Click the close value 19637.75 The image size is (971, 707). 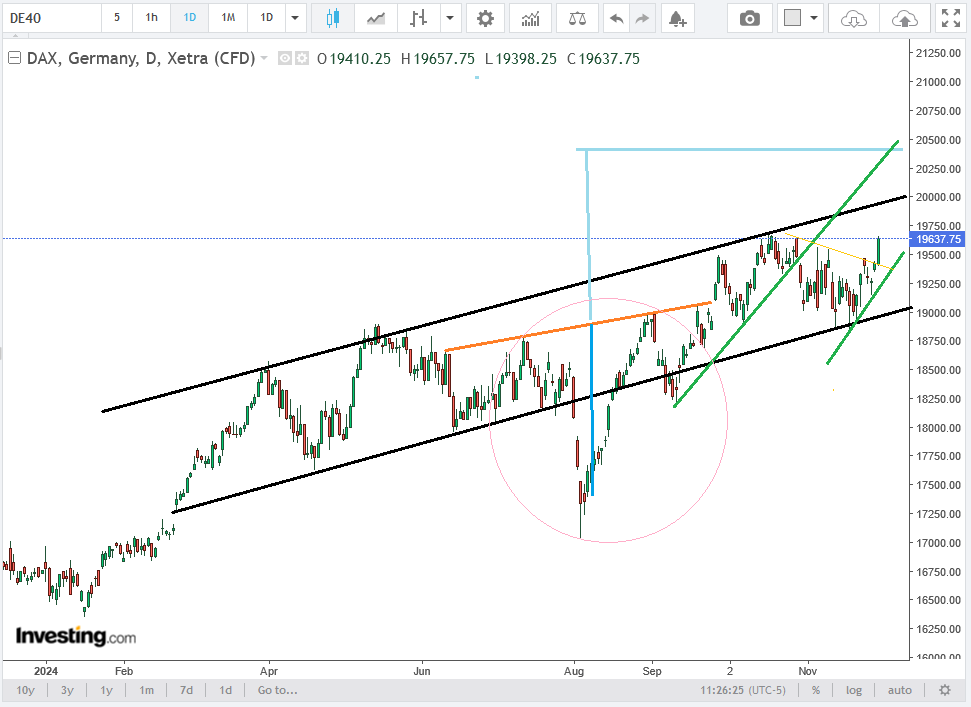coord(609,59)
